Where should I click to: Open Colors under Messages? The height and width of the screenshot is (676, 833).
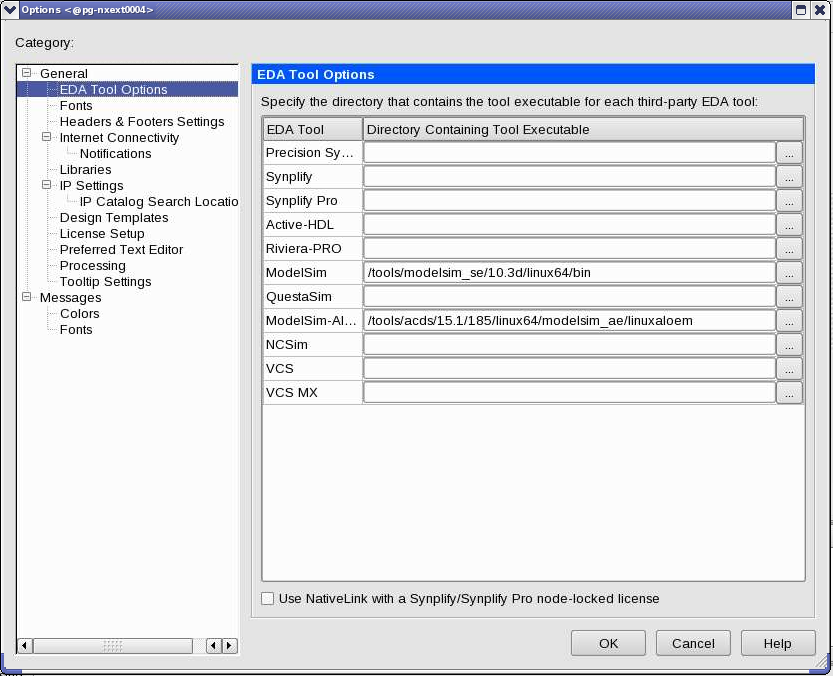pyautogui.click(x=80, y=314)
